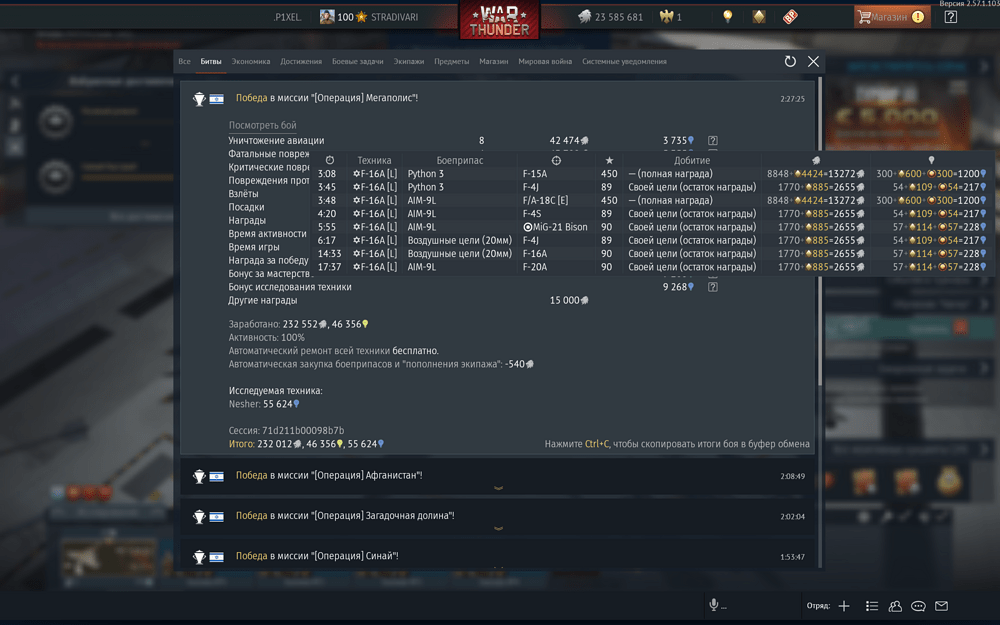Screen dimensions: 1000x625
Task: Switch to the Экономика tab
Action: 251,62
